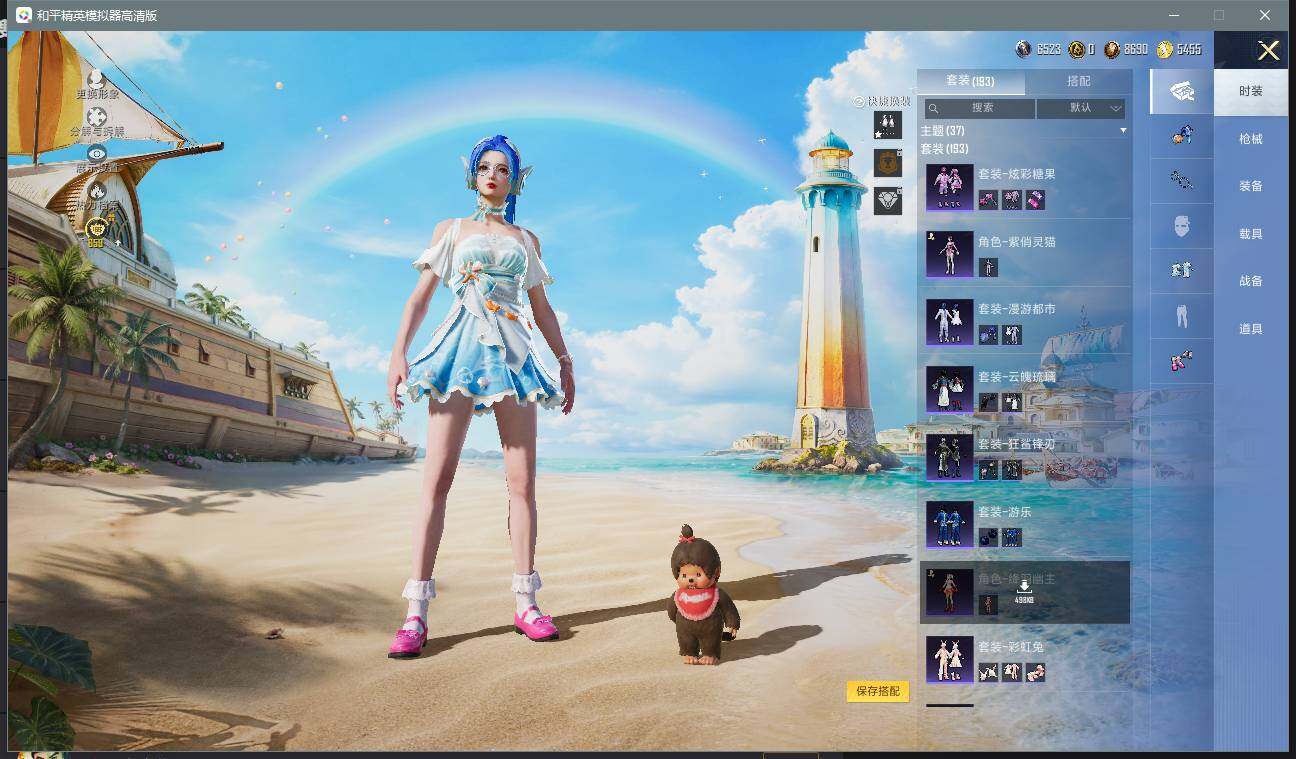Open the 分解与拆解 dismantle icon
This screenshot has width=1296, height=759.
click(x=96, y=116)
